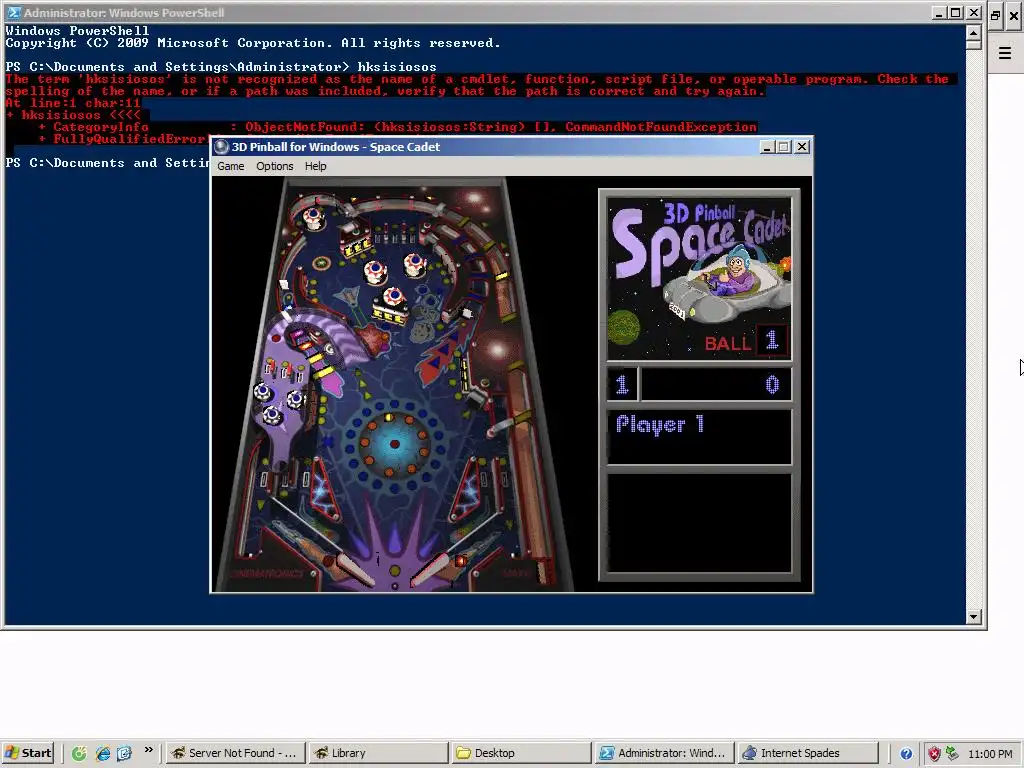Click the Player 1 label
This screenshot has height=768, width=1024.
coord(660,424)
